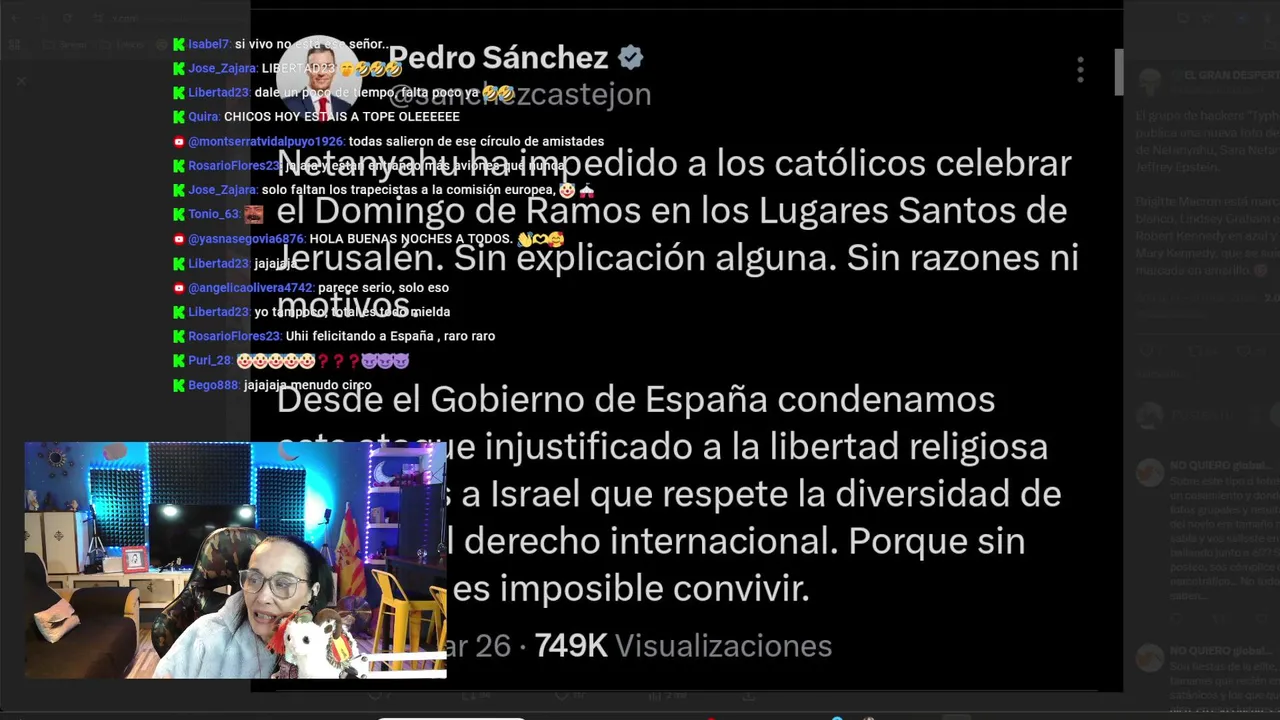1280x720 pixels.
Task: Click the Kick icon next to Isabel7
Action: (x=179, y=44)
